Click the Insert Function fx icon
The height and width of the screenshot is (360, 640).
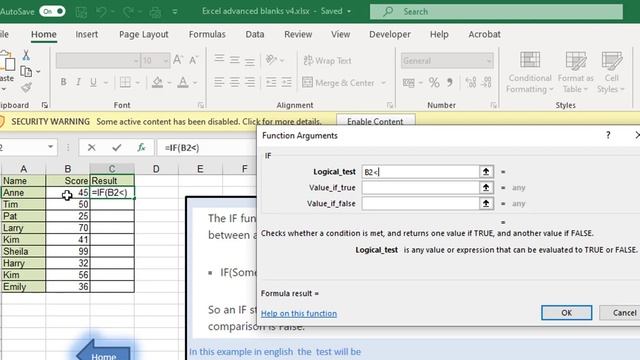(x=141, y=147)
